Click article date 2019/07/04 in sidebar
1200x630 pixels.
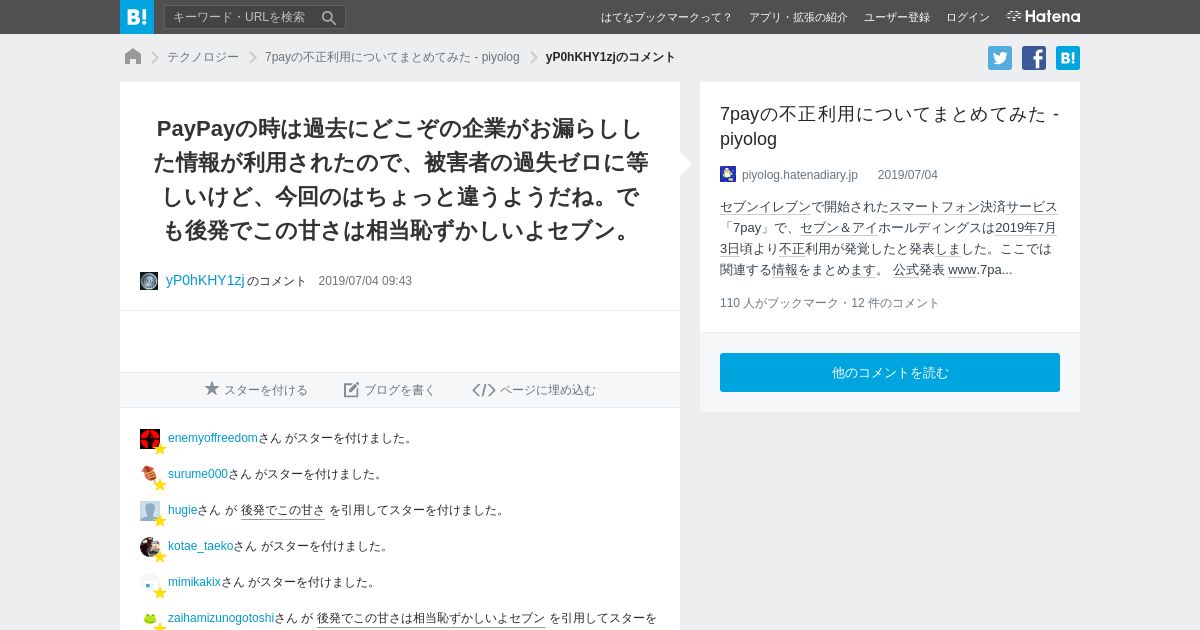pos(908,175)
